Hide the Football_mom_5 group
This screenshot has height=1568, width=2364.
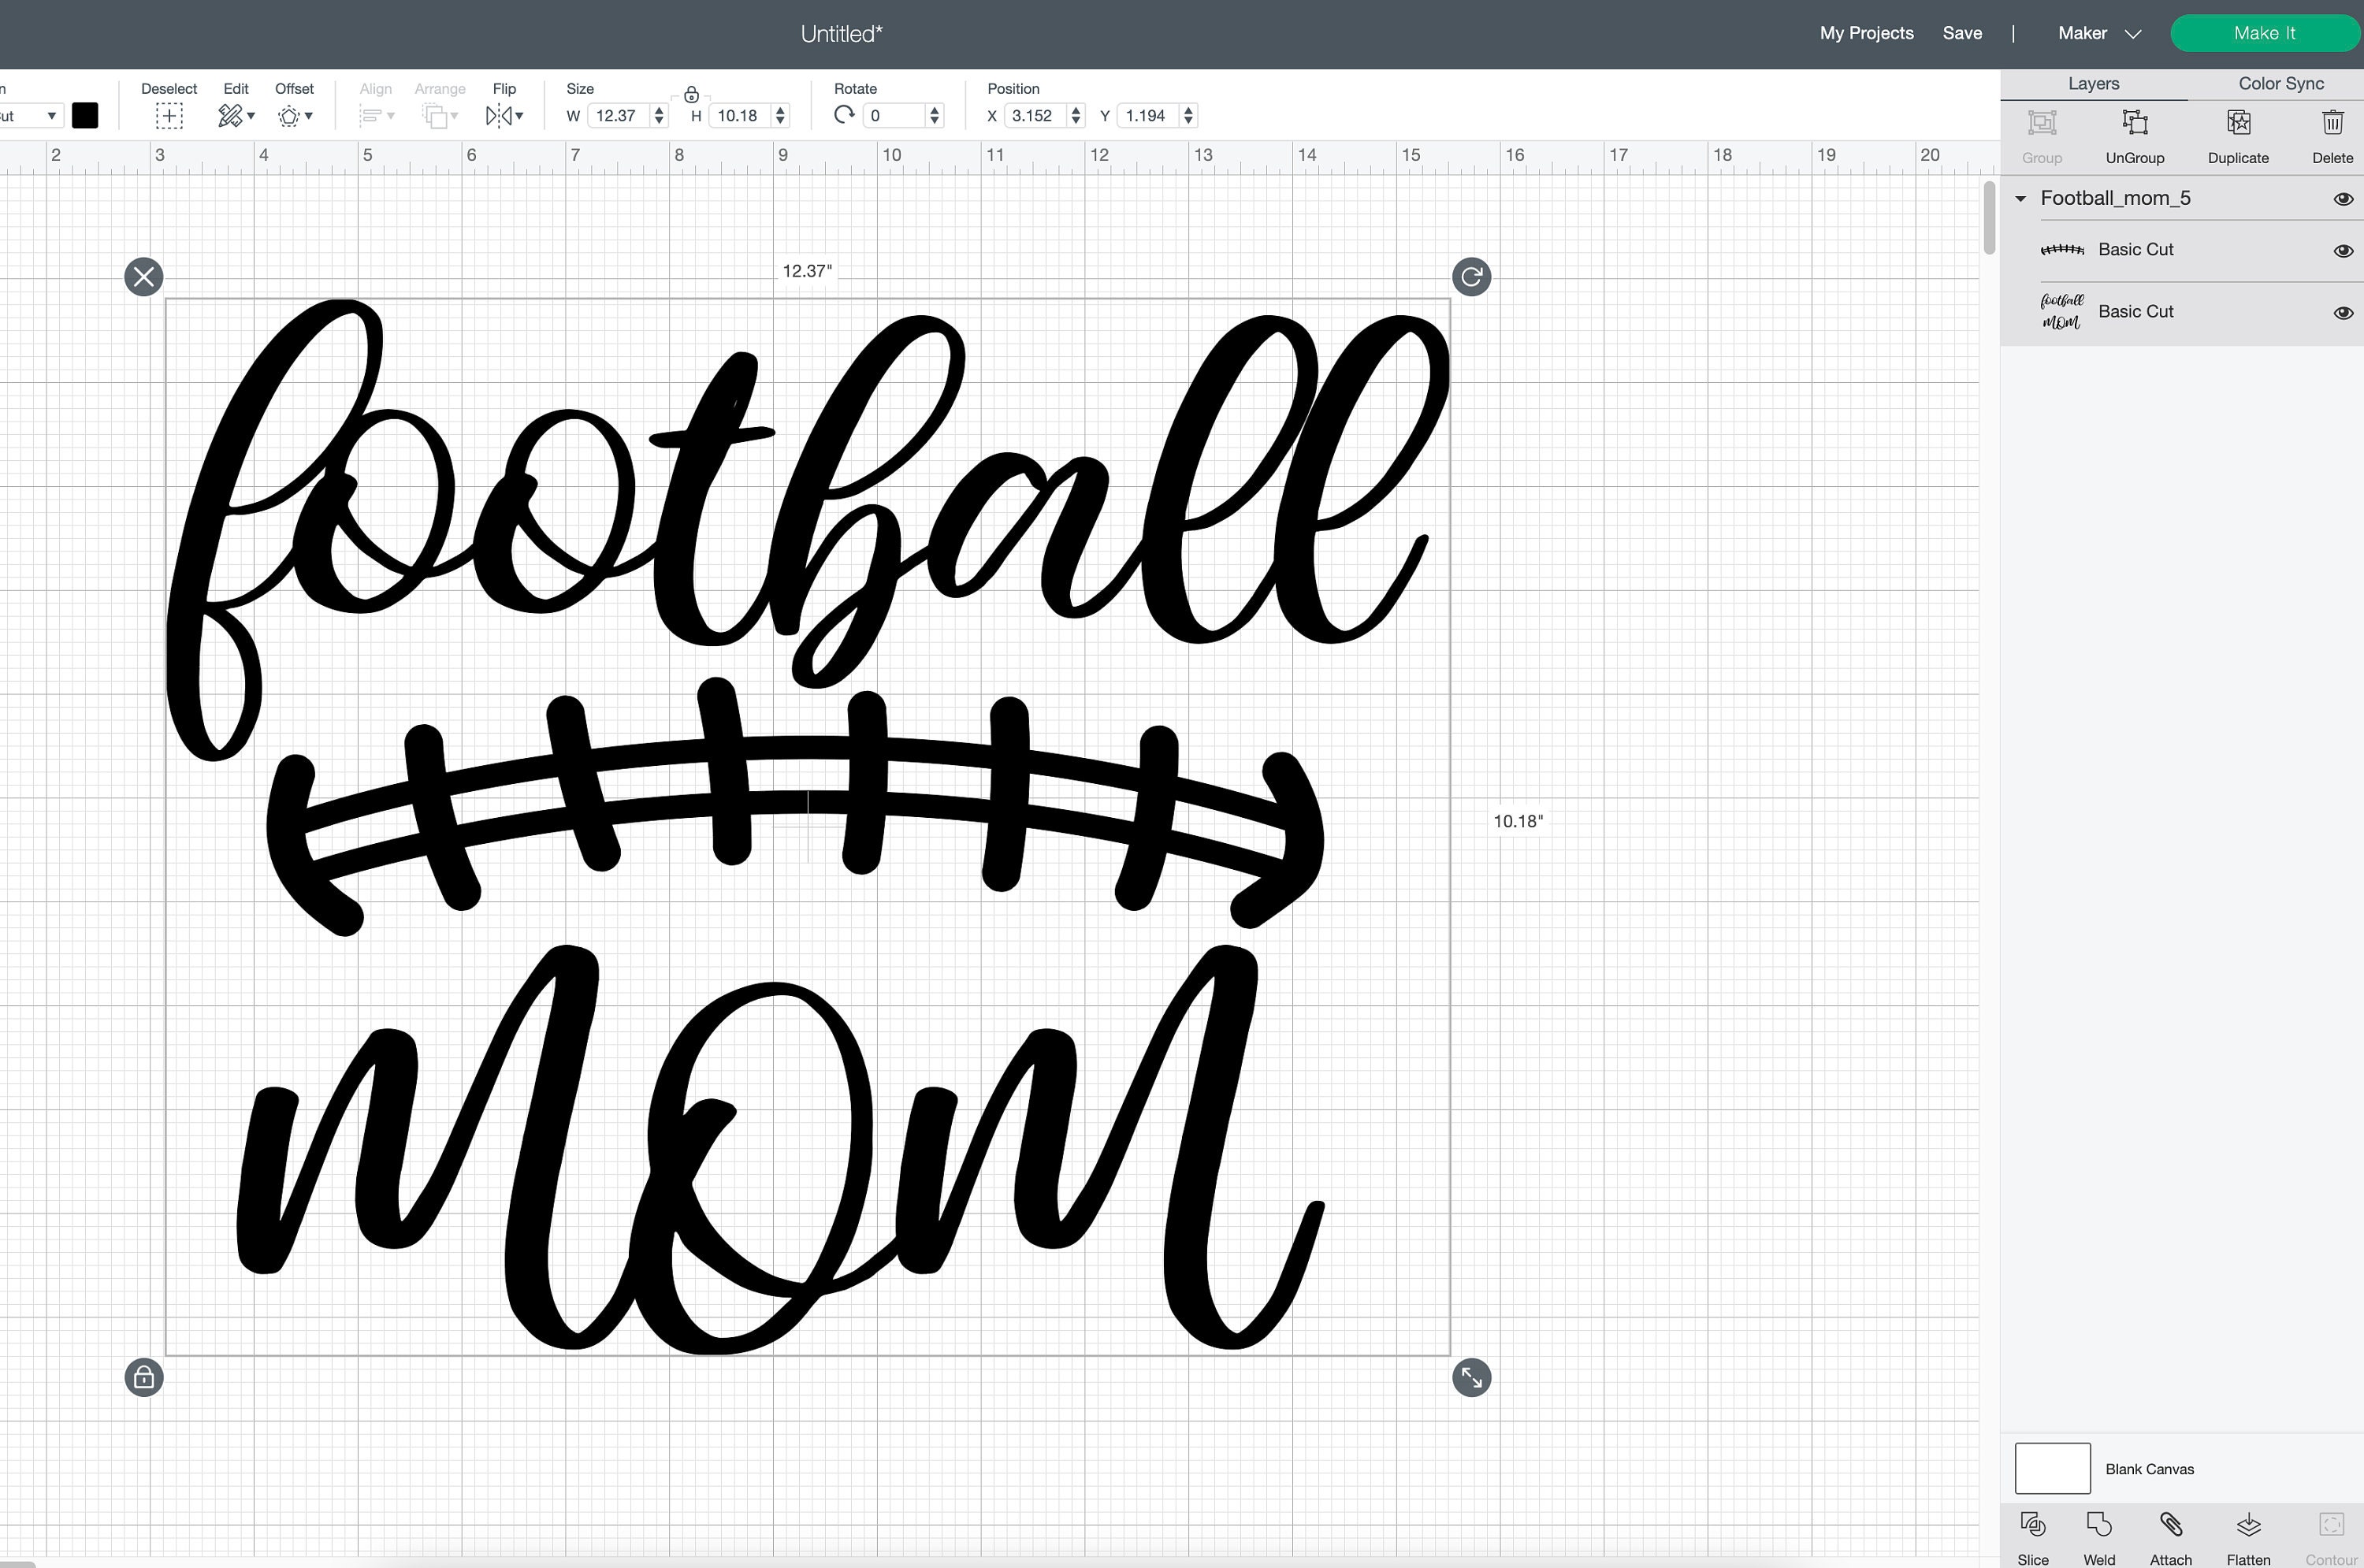coord(2344,198)
